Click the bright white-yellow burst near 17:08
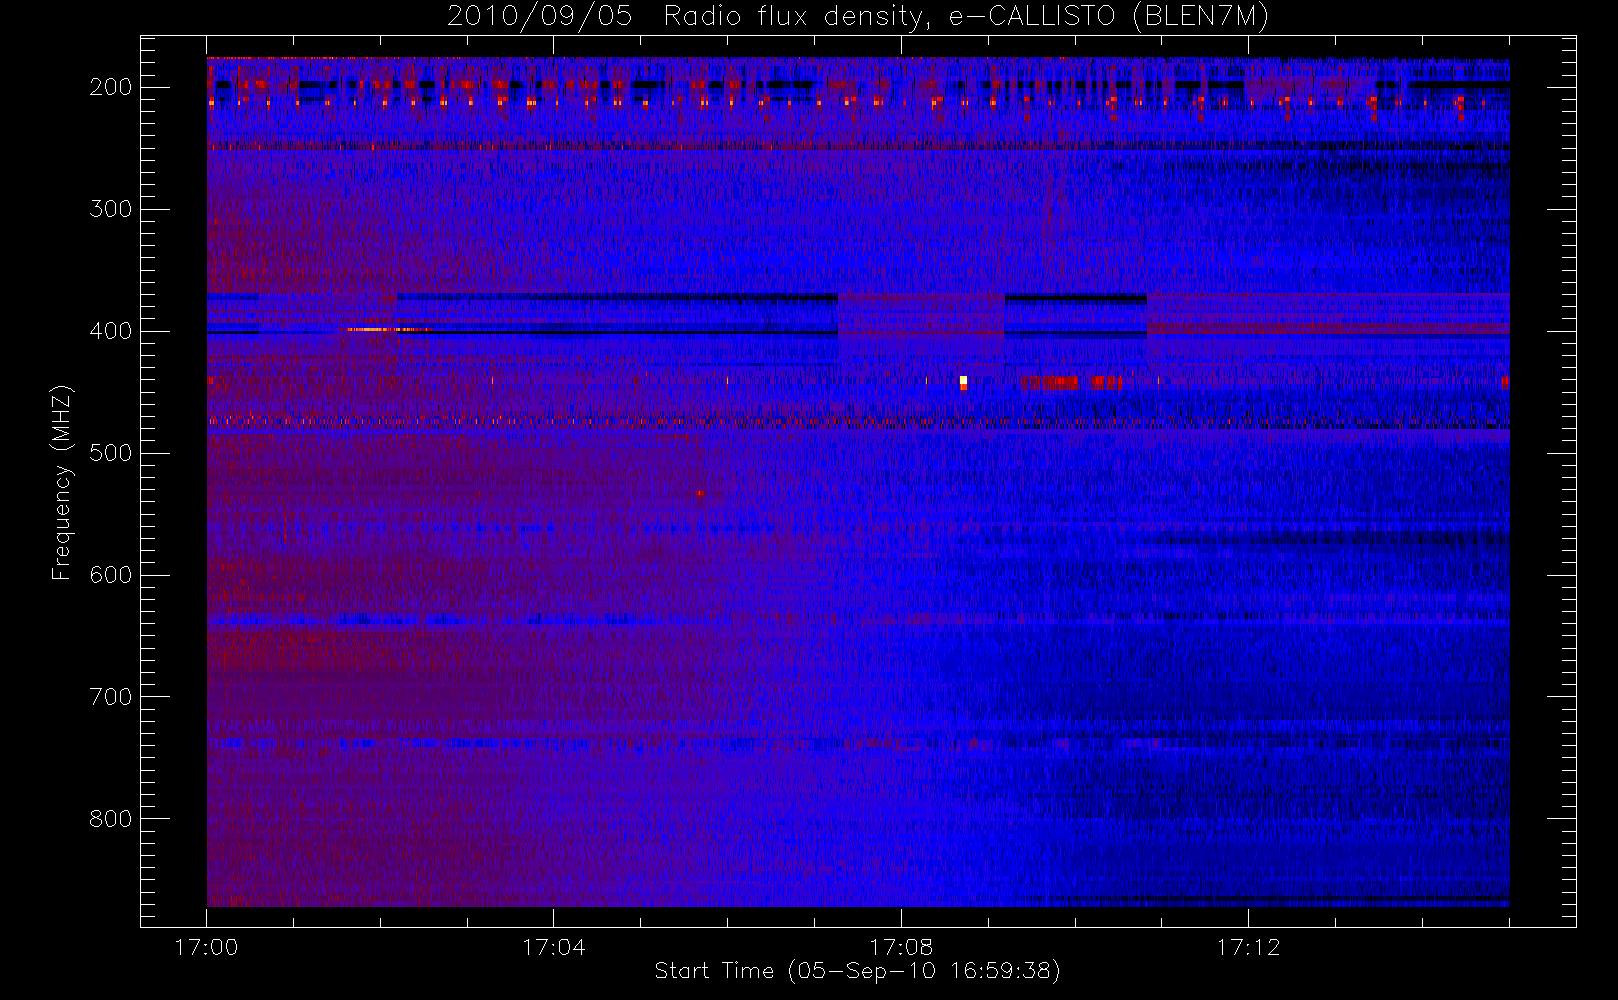The height and width of the screenshot is (1000, 1618). tap(963, 382)
